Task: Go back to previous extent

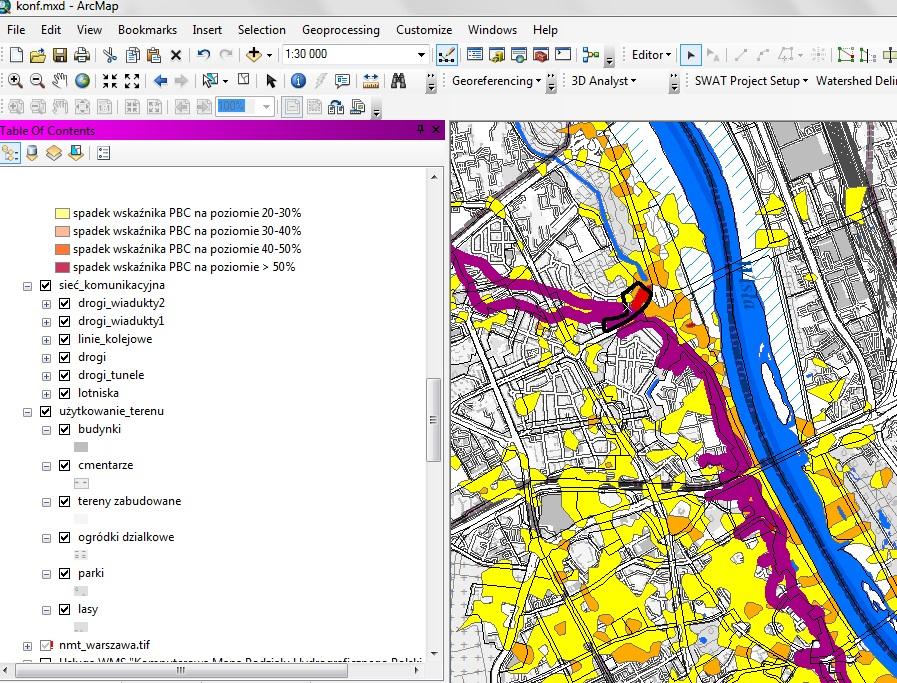Action: pyautogui.click(x=160, y=81)
